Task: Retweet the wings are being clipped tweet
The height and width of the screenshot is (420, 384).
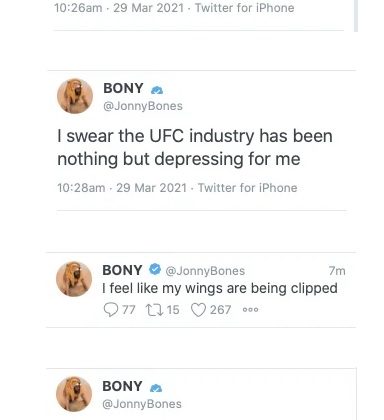Action: click(x=154, y=310)
